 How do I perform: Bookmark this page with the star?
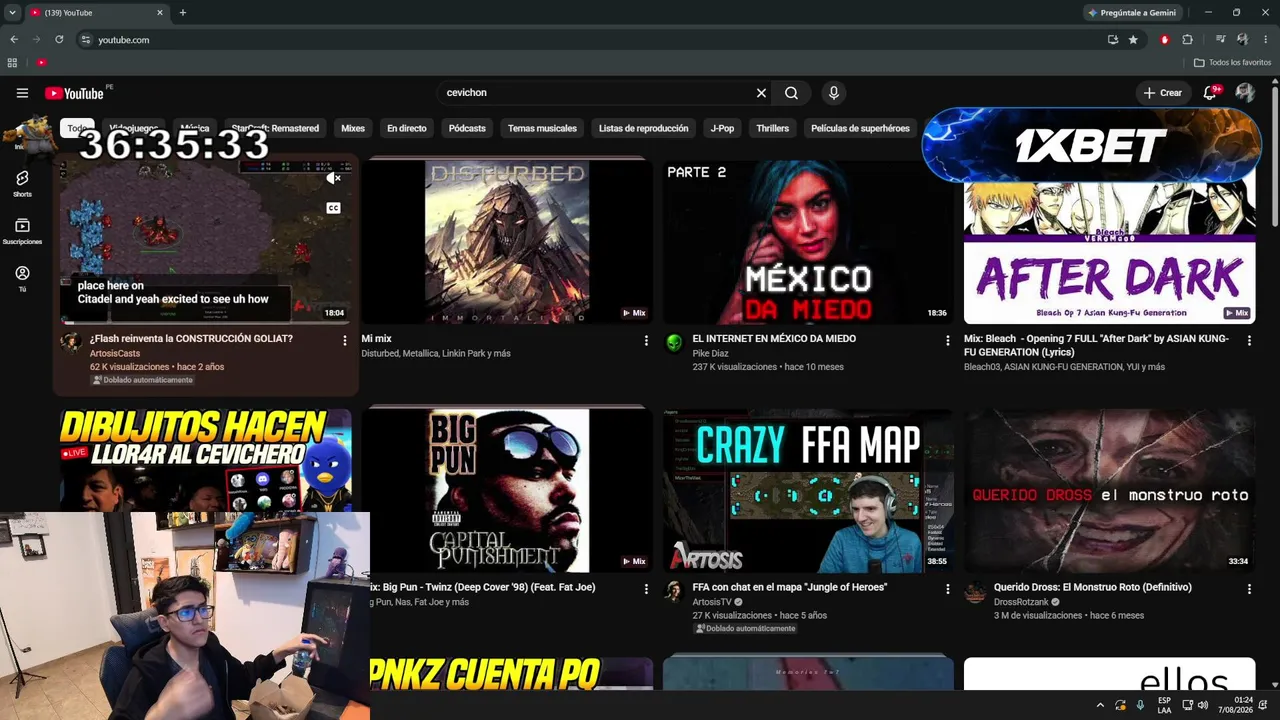[1133, 40]
